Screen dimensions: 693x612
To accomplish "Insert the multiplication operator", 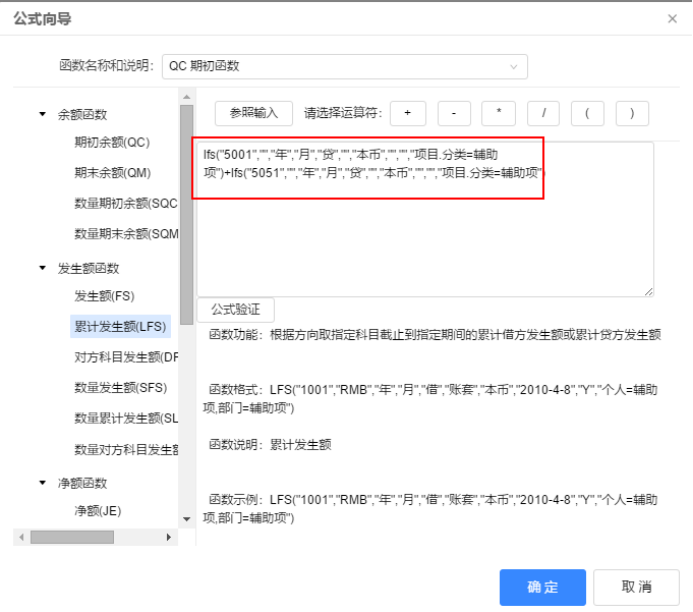I will [x=498, y=113].
